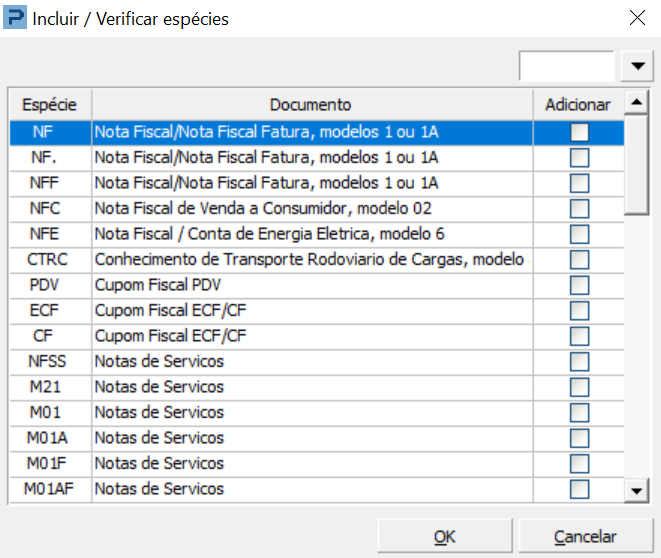Image resolution: width=661 pixels, height=558 pixels.
Task: Click the app icon in title bar
Action: pos(16,18)
